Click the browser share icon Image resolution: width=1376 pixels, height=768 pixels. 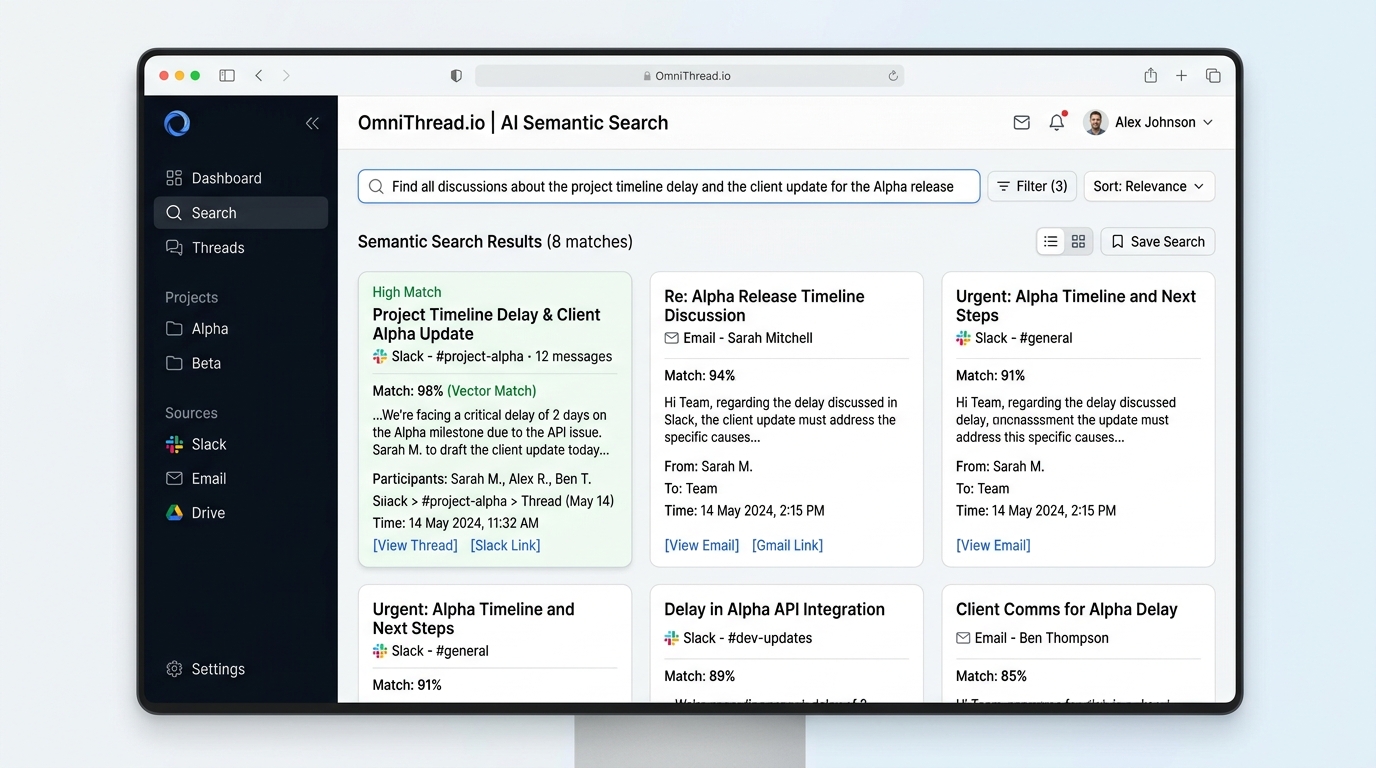click(1151, 76)
